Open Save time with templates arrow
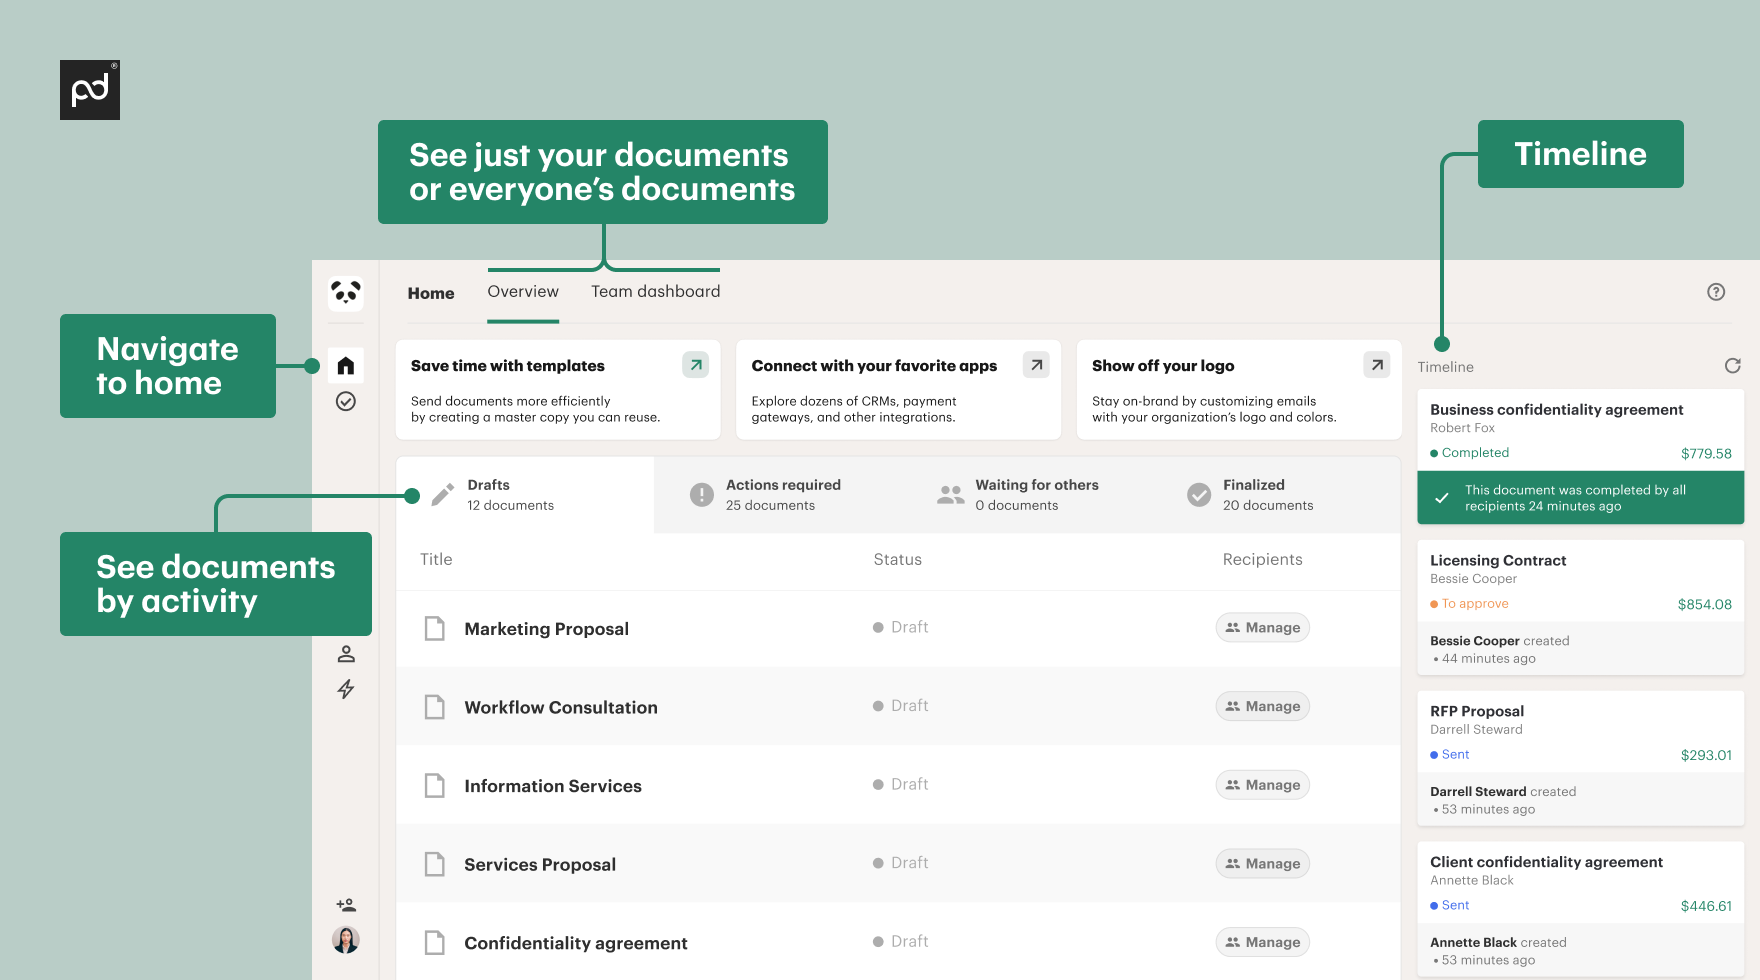Image resolution: width=1760 pixels, height=980 pixels. 695,365
